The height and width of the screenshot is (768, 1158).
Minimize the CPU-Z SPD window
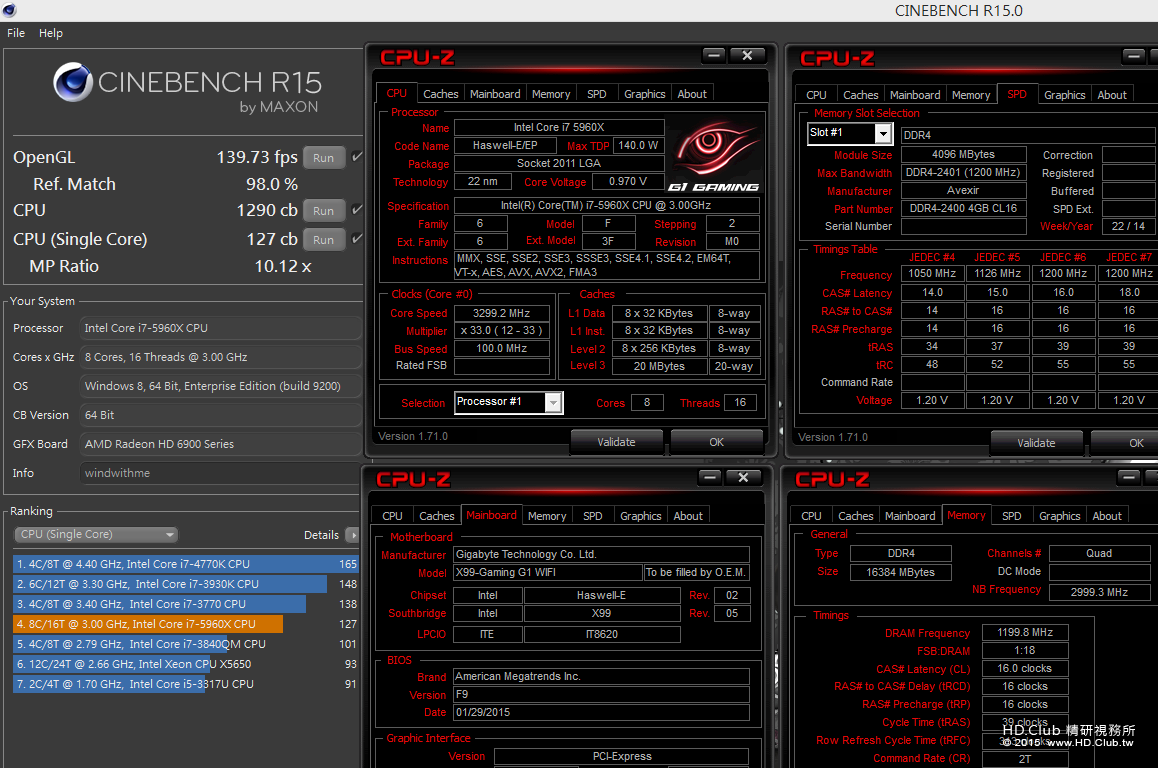click(x=1134, y=56)
